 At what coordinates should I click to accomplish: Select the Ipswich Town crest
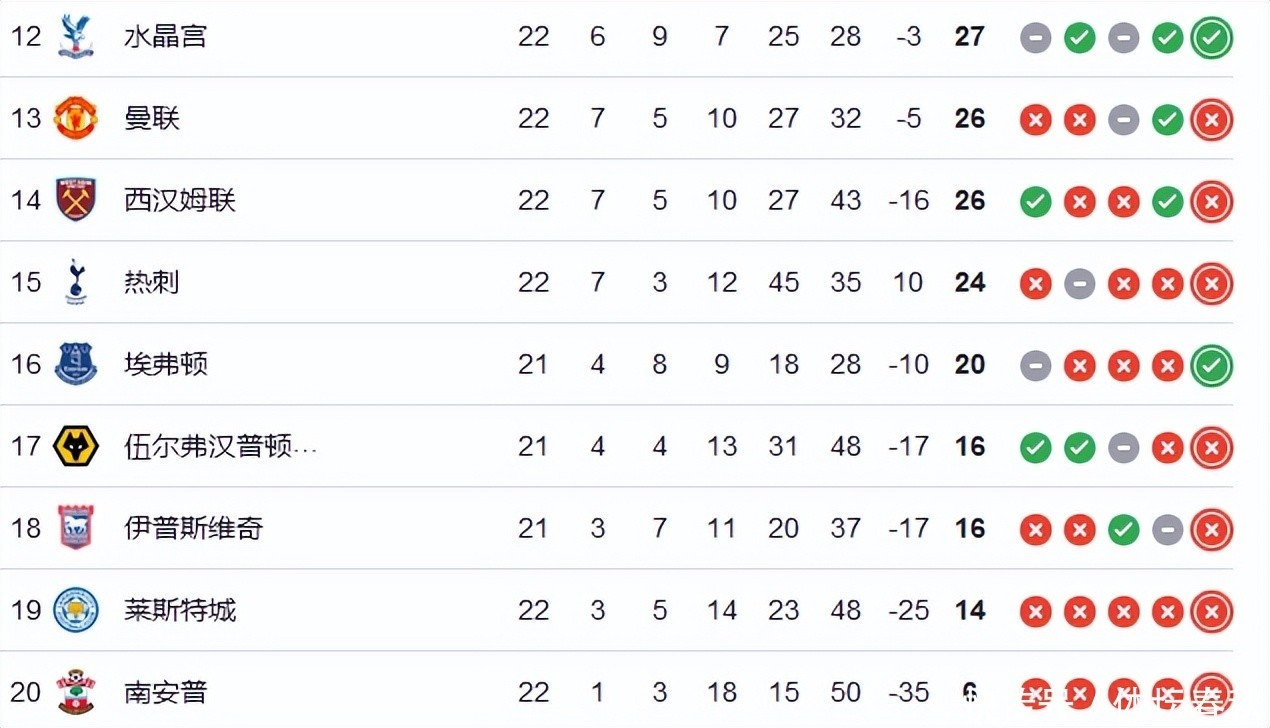pyautogui.click(x=75, y=528)
